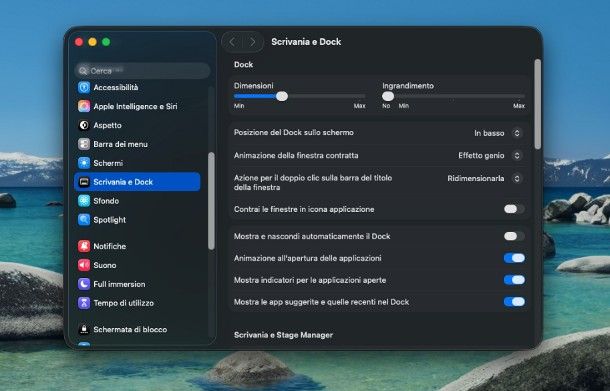Select Sfondo in the sidebar
Image resolution: width=610 pixels, height=391 pixels.
(137, 201)
